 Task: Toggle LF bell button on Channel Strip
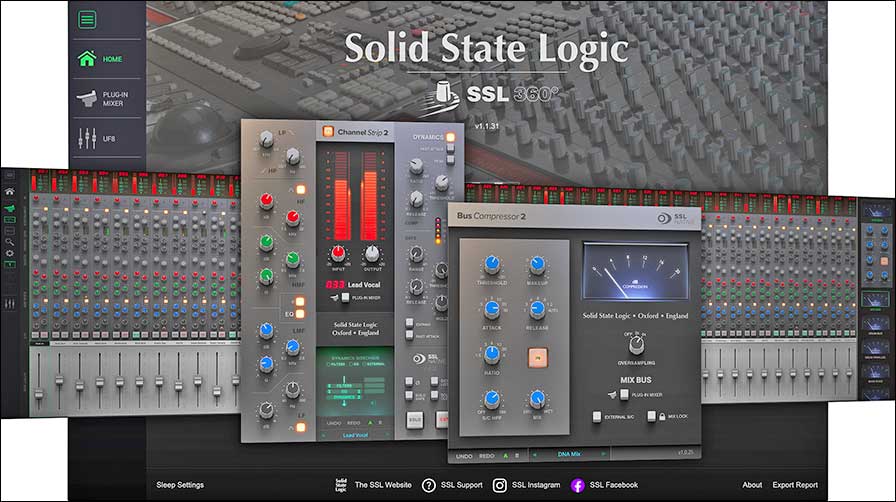coord(300,427)
